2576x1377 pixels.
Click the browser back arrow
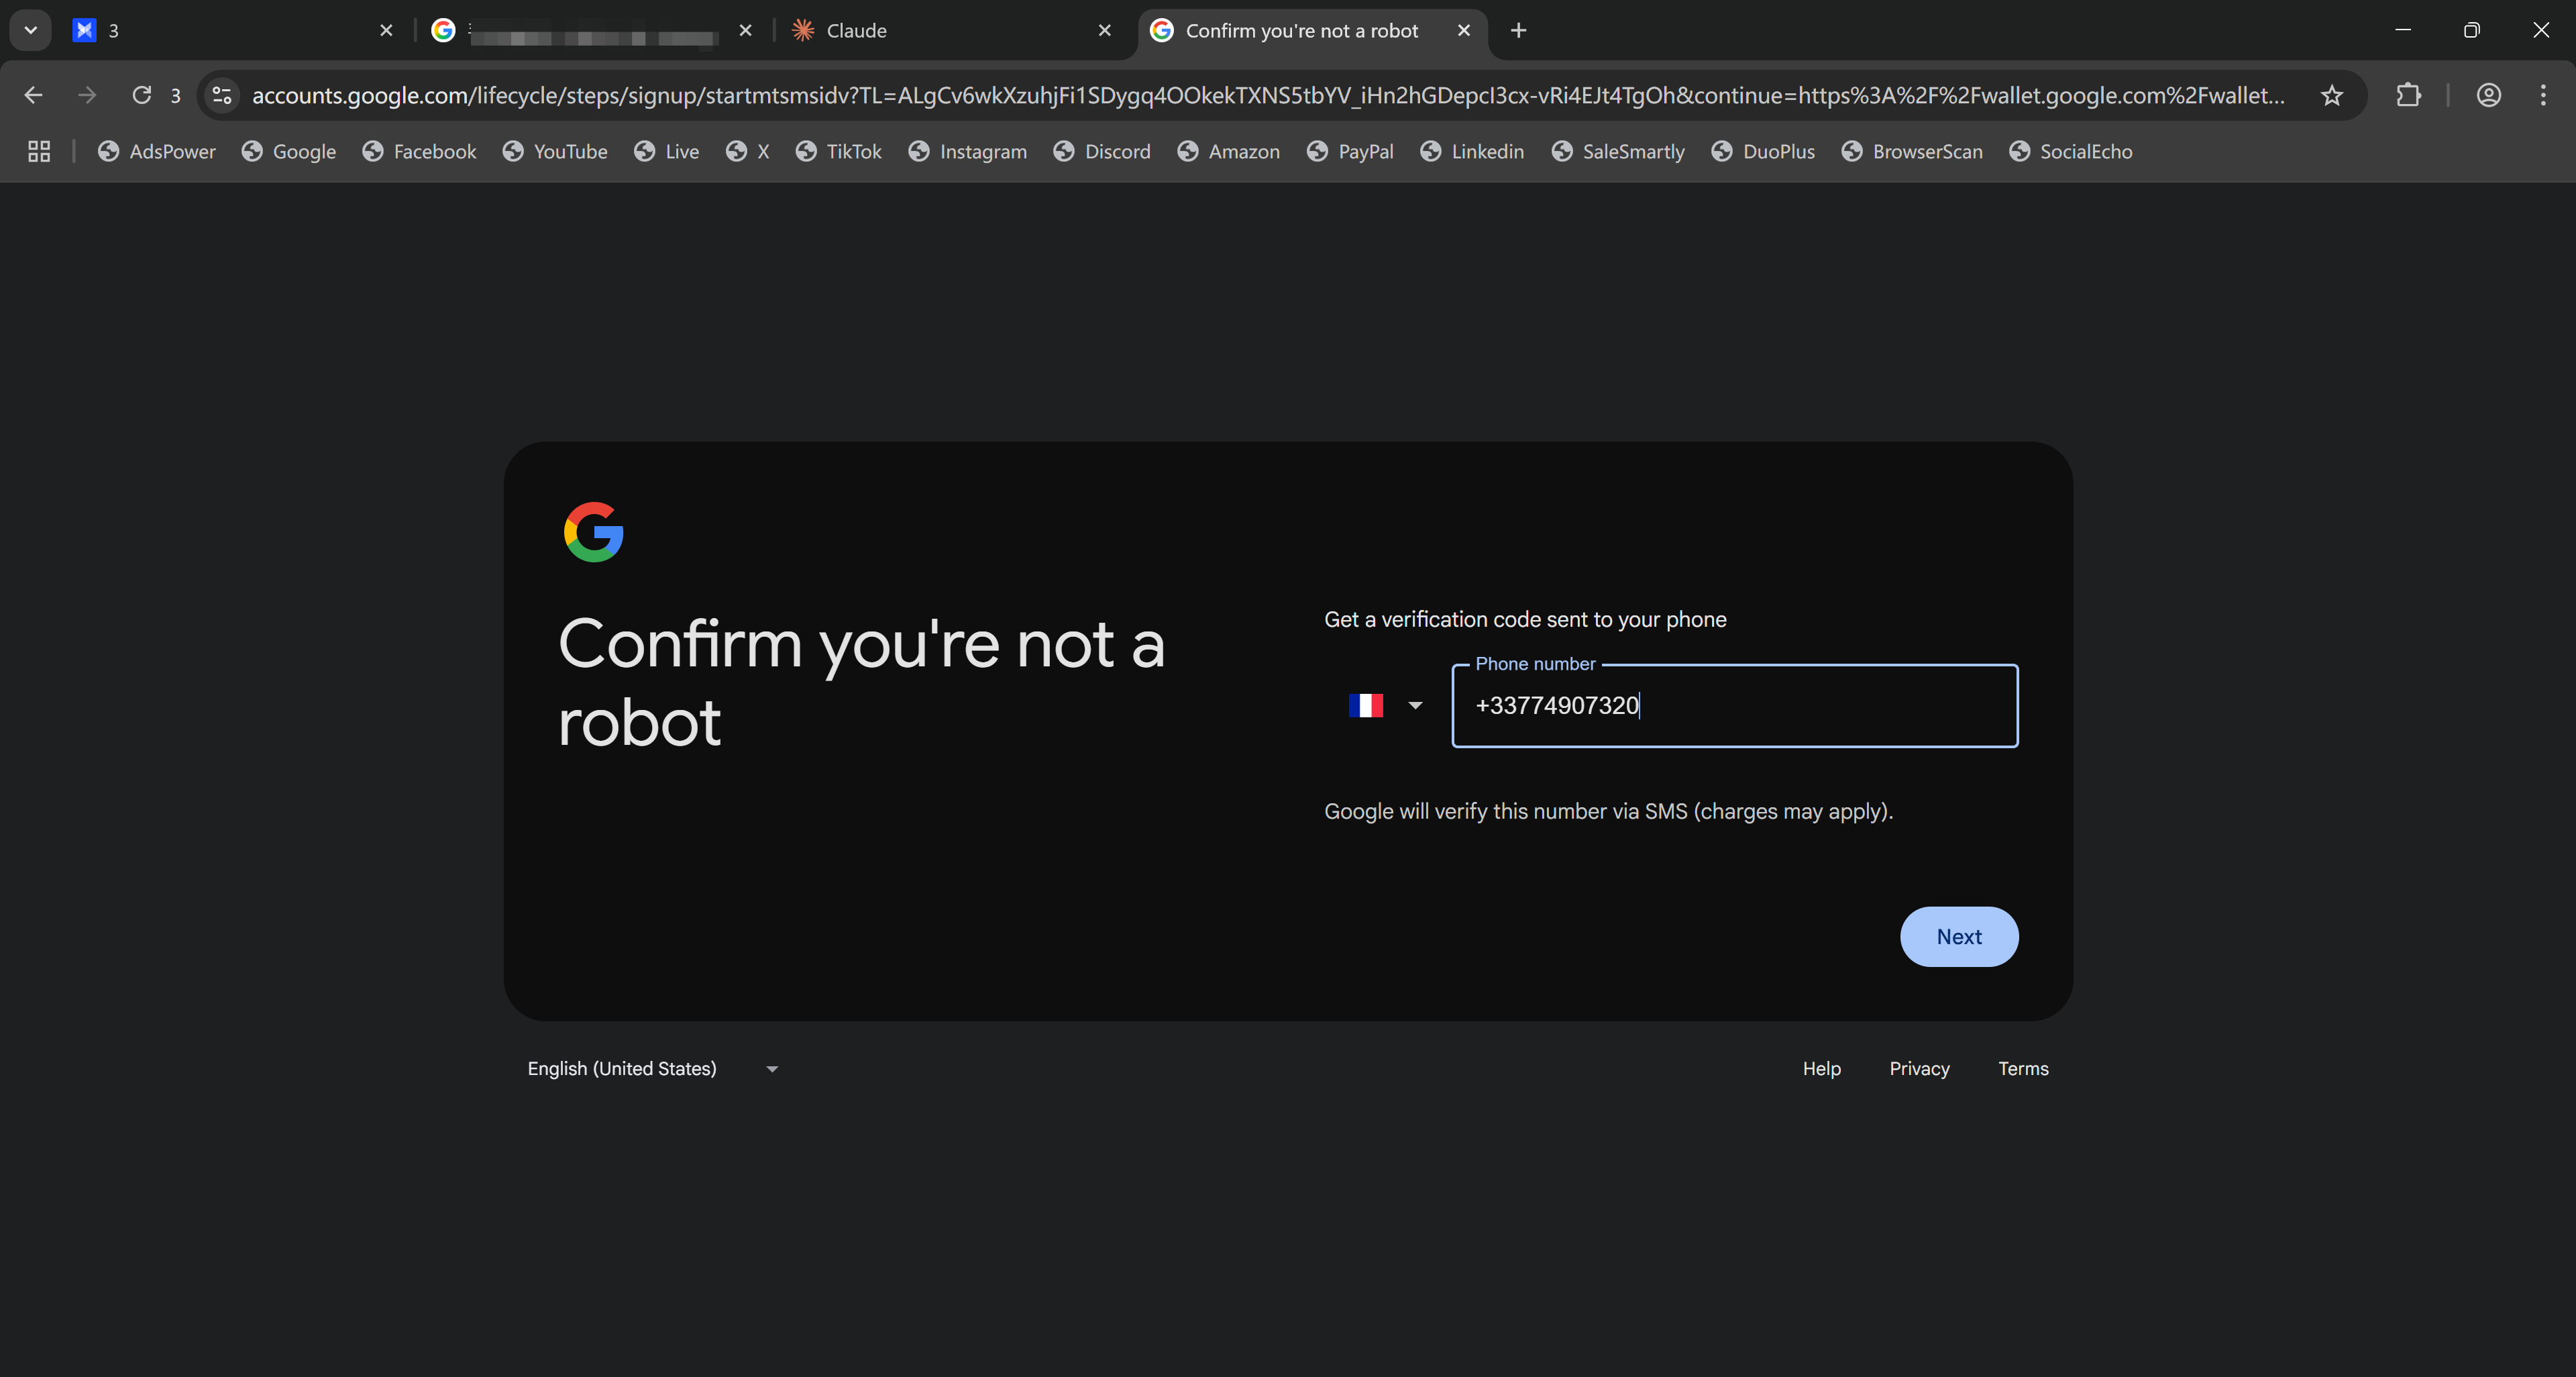click(x=33, y=95)
